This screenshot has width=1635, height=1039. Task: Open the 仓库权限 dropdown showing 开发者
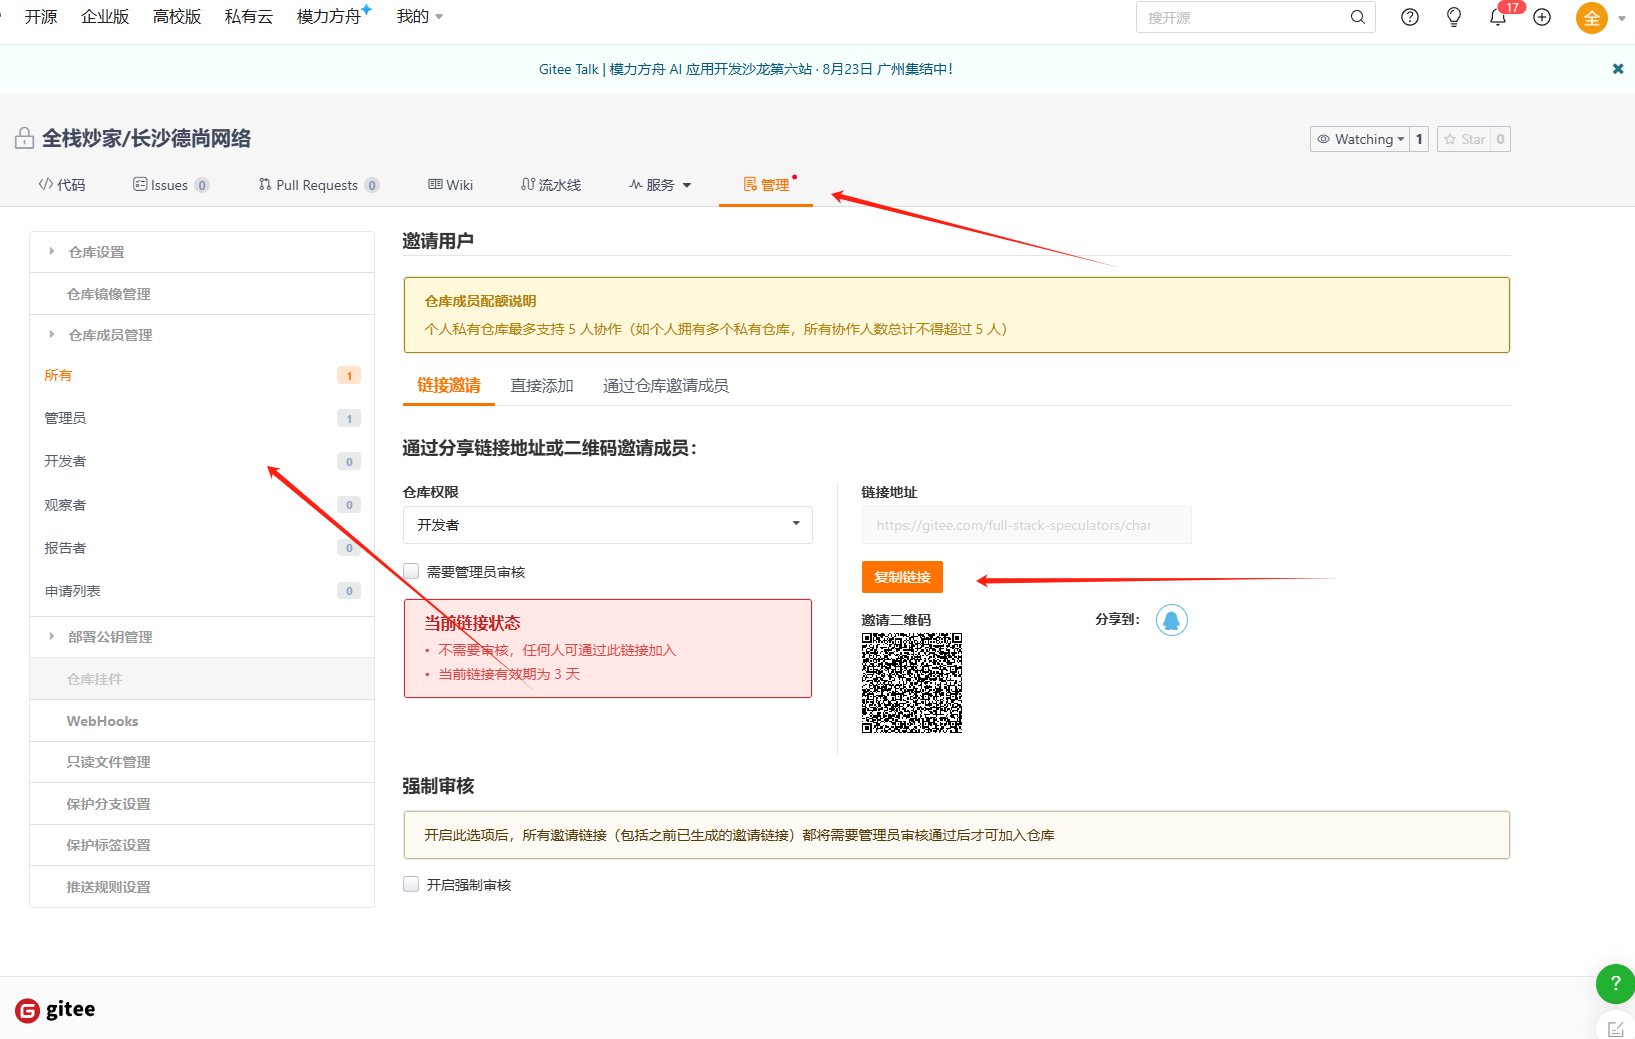(607, 525)
